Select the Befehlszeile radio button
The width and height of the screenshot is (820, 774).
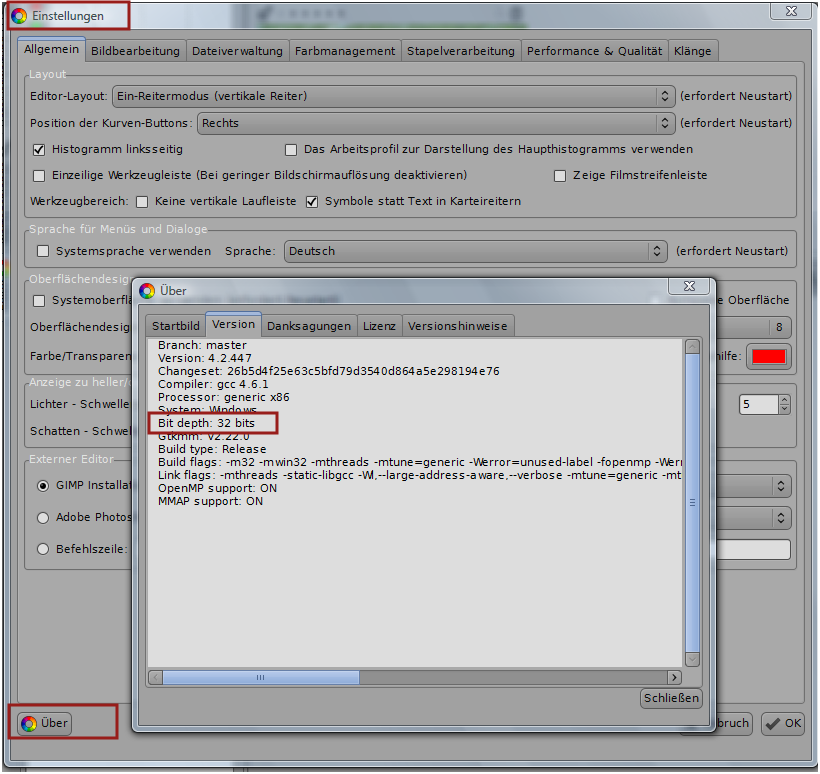(43, 549)
